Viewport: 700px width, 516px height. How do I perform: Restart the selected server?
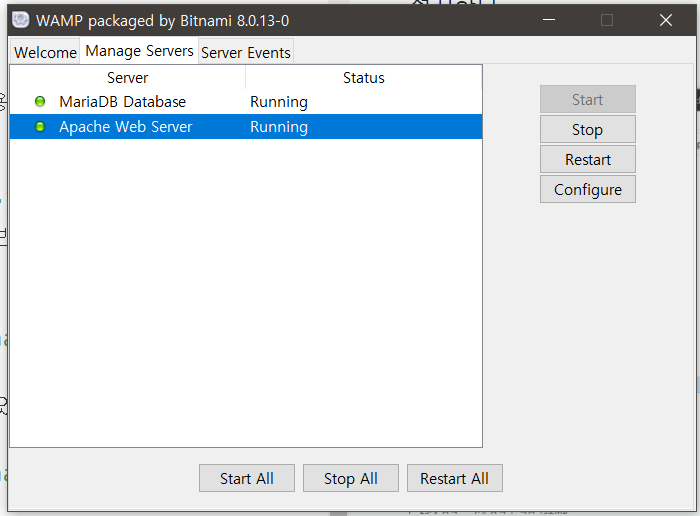587,160
